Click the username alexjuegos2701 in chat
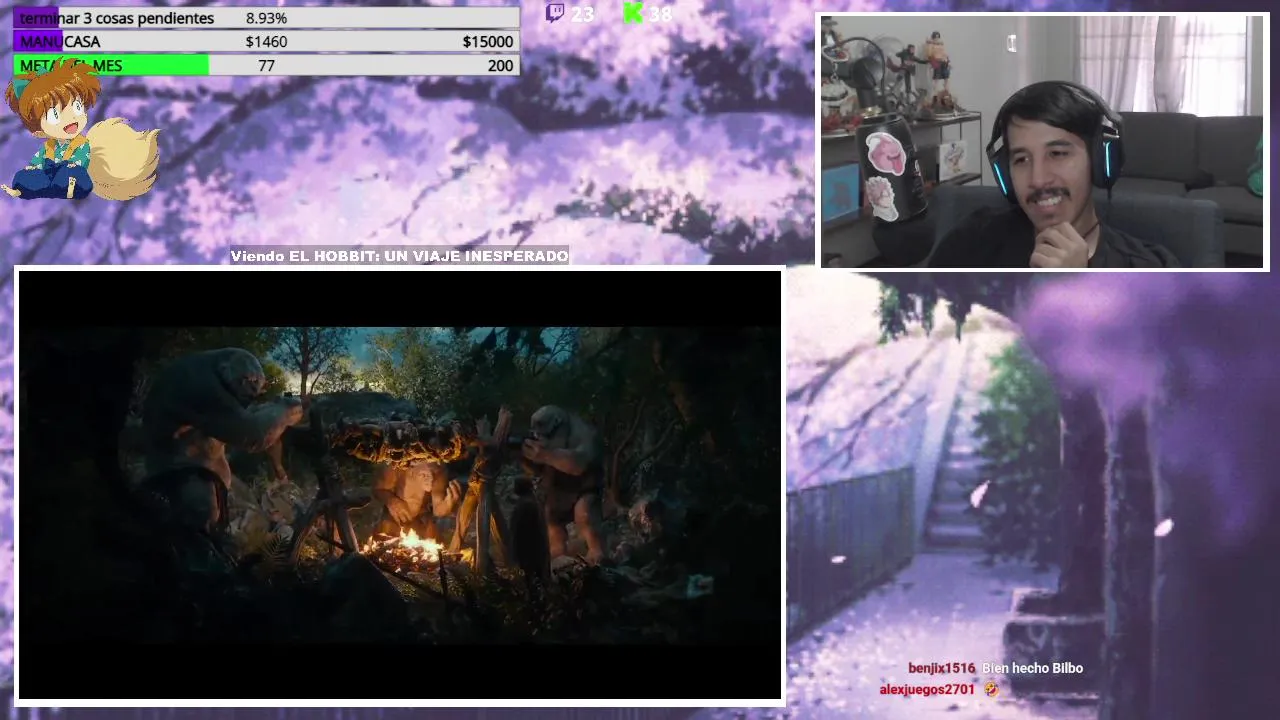 click(x=927, y=689)
